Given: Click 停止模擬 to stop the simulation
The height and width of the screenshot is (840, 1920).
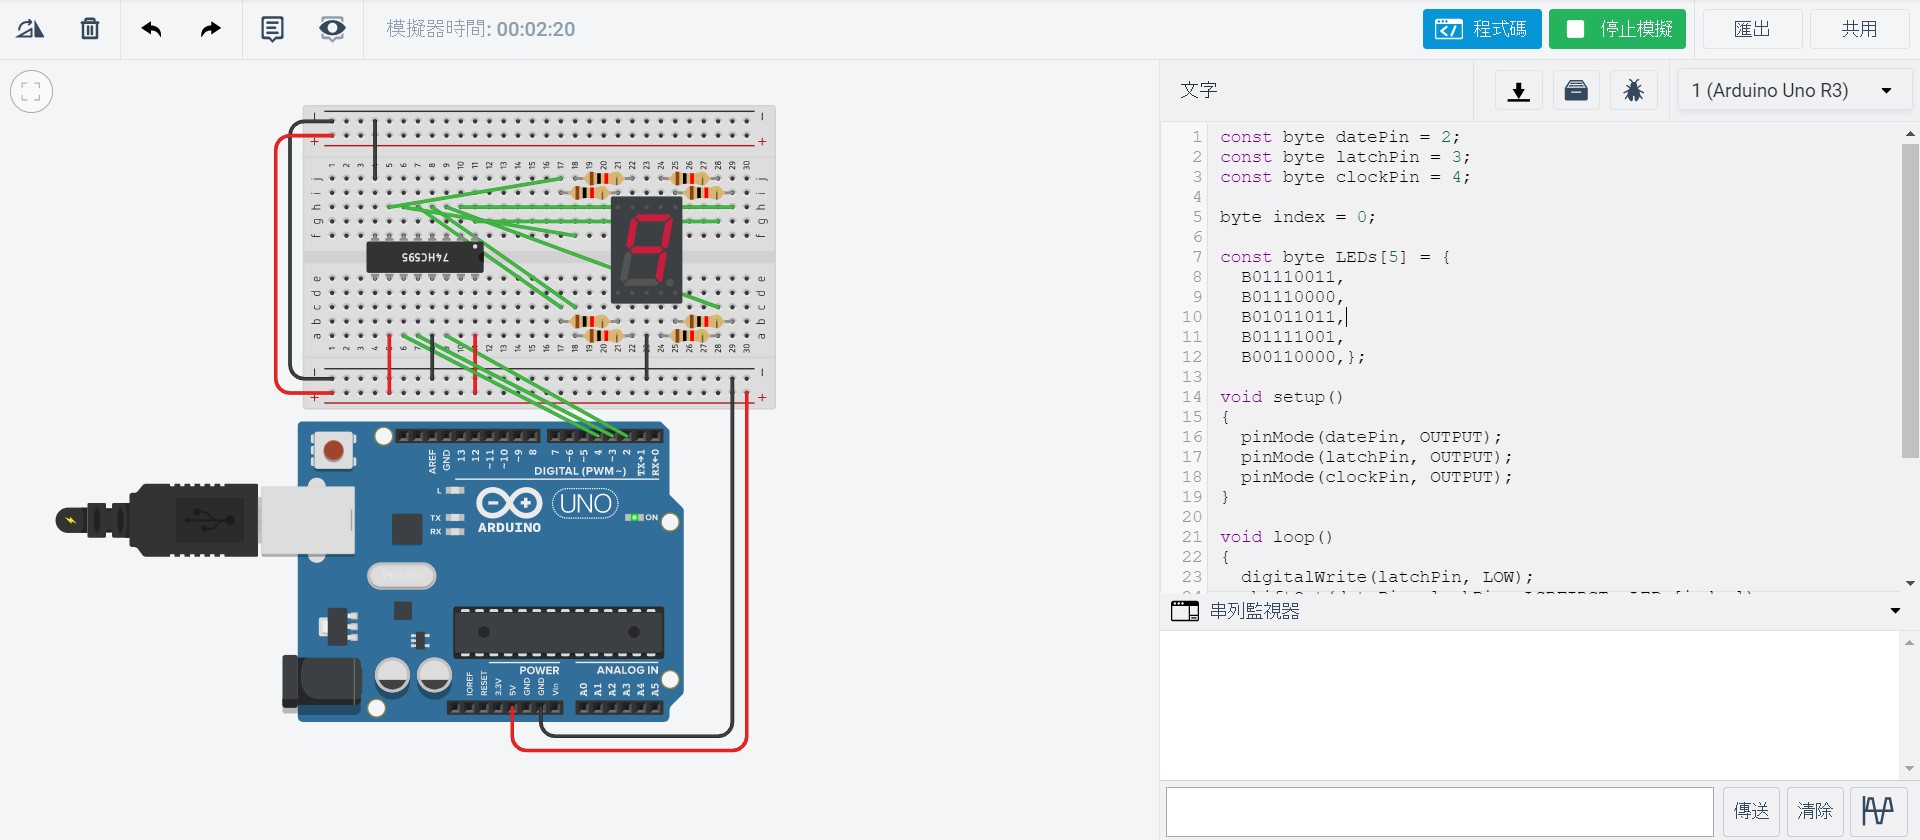Looking at the screenshot, I should click(x=1617, y=29).
